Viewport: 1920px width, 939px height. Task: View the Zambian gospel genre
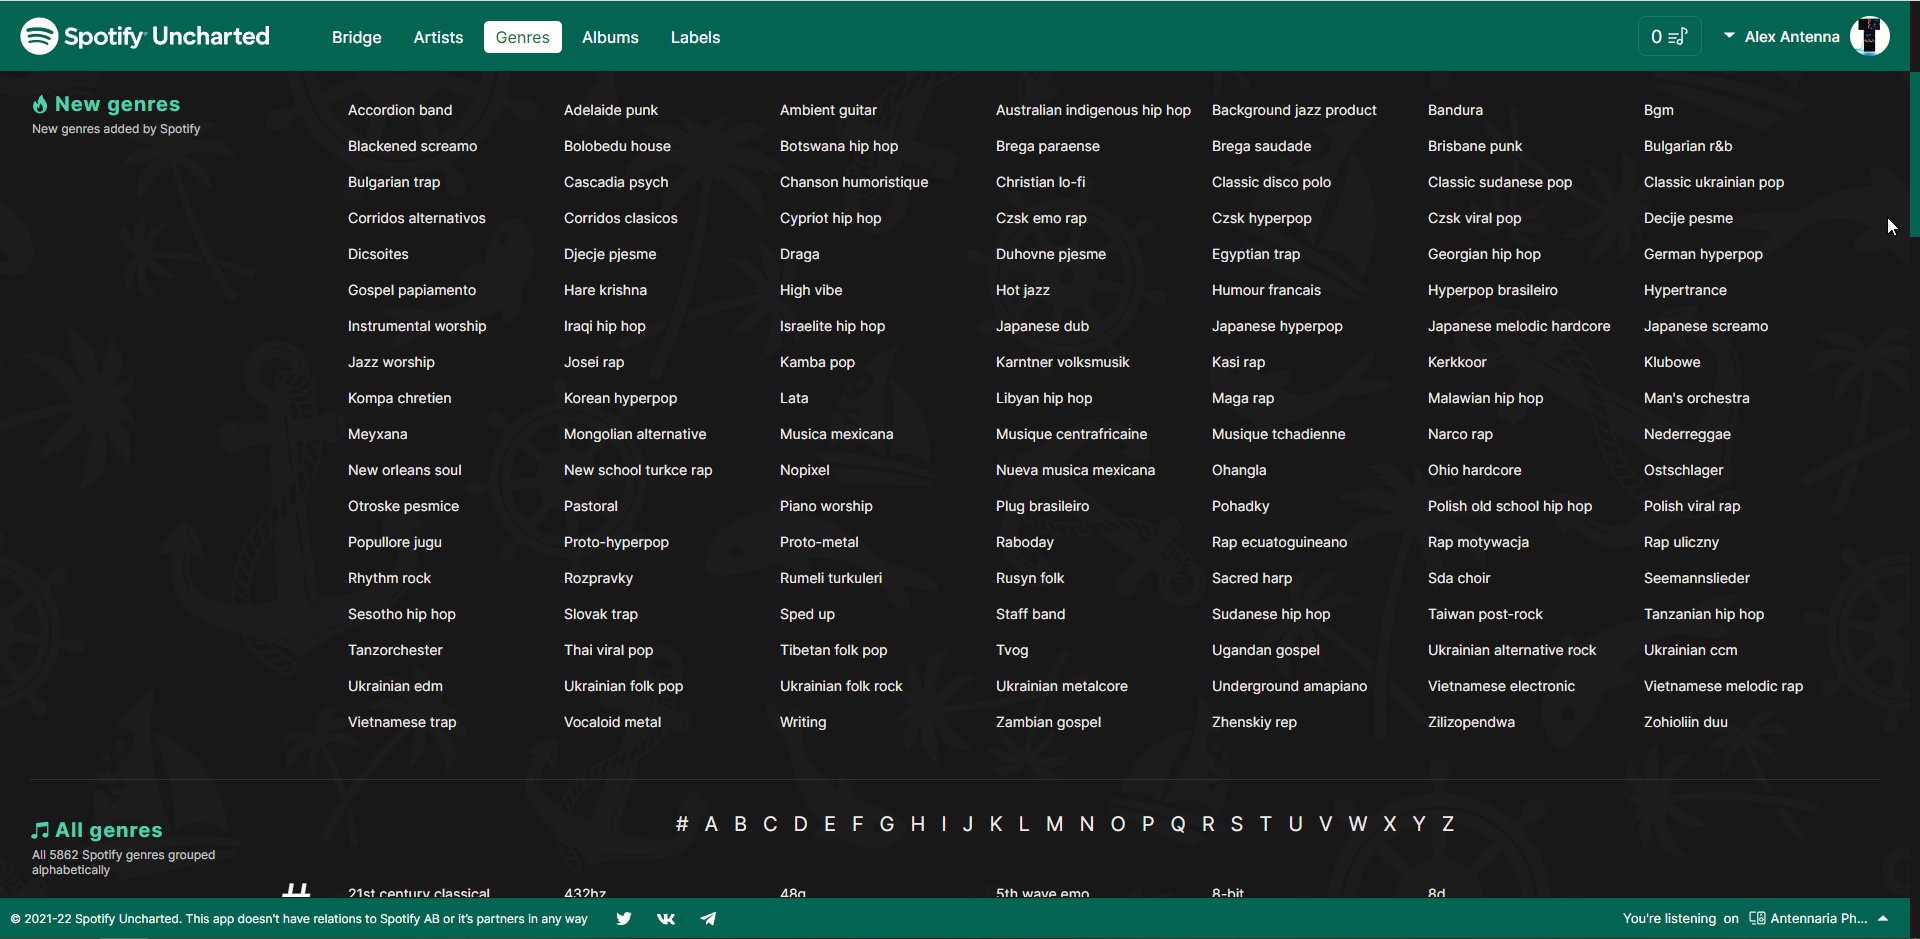(x=1048, y=722)
